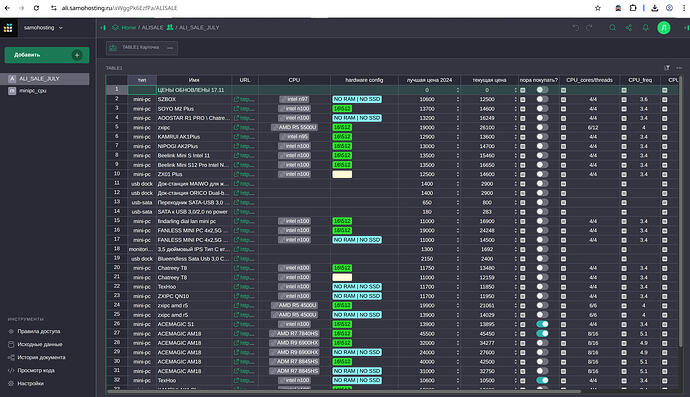Click spinner arrows for ACEMAGIC S1 текущая цена

pos(515,324)
